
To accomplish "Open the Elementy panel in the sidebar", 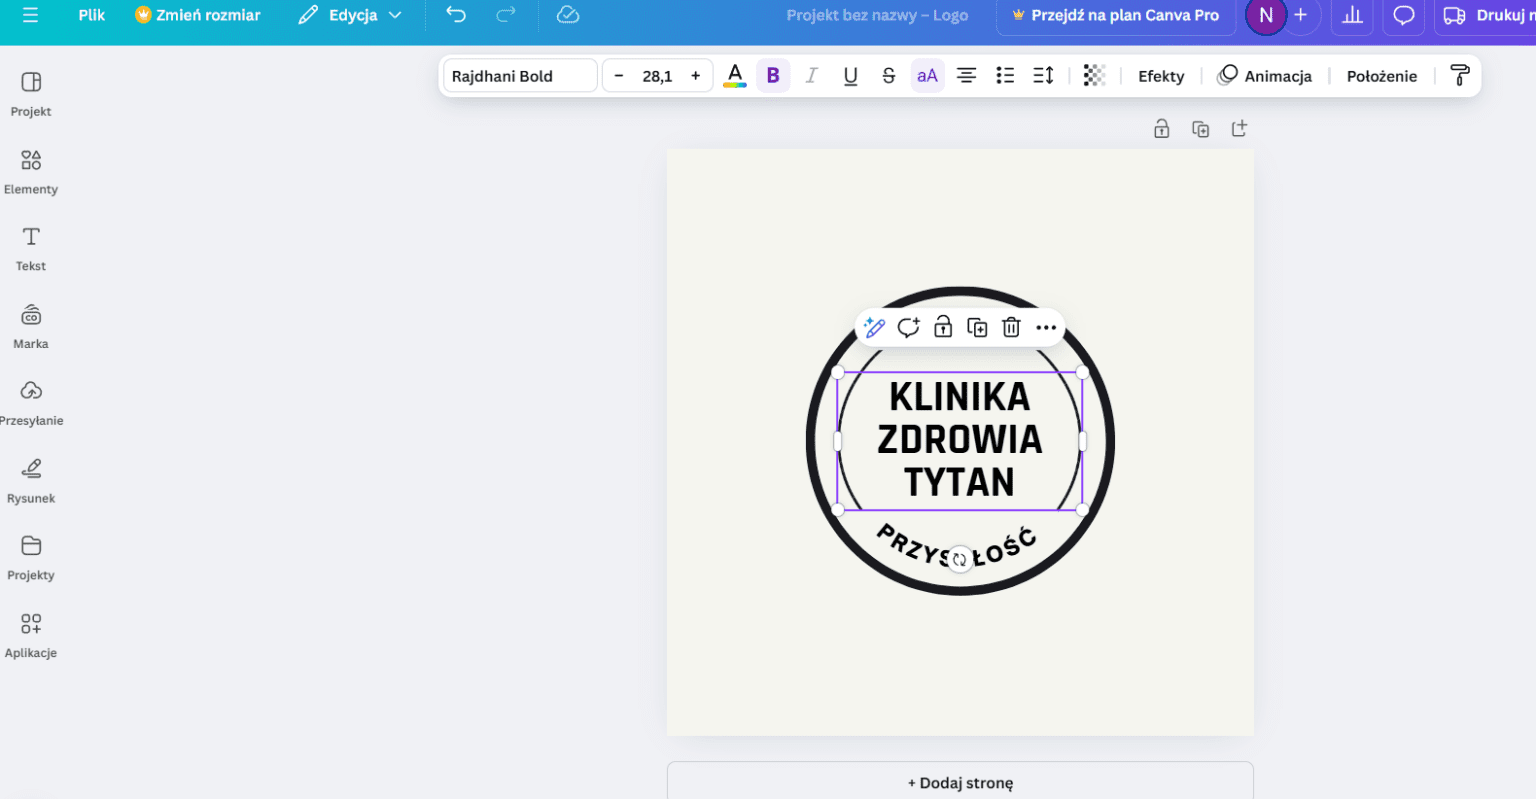I will coord(30,170).
